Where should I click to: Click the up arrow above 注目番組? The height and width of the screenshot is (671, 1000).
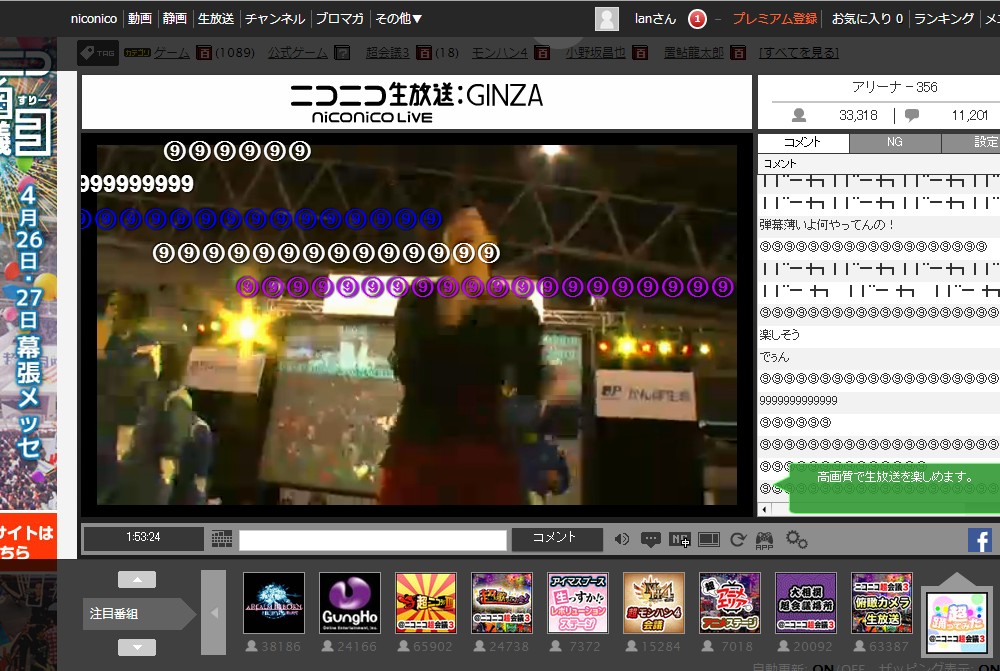[x=136, y=579]
